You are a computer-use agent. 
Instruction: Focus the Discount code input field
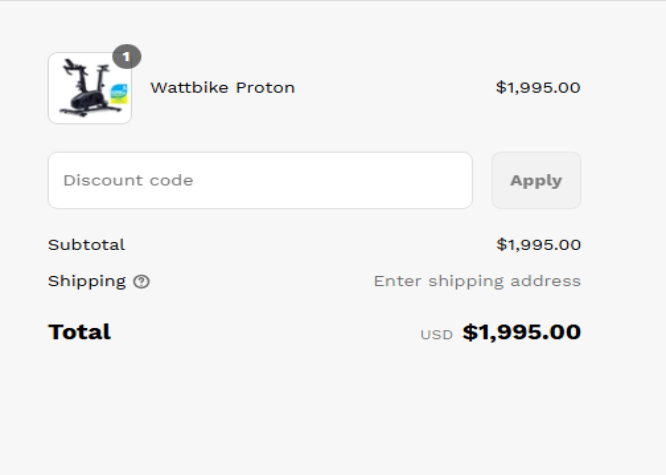[260, 181]
